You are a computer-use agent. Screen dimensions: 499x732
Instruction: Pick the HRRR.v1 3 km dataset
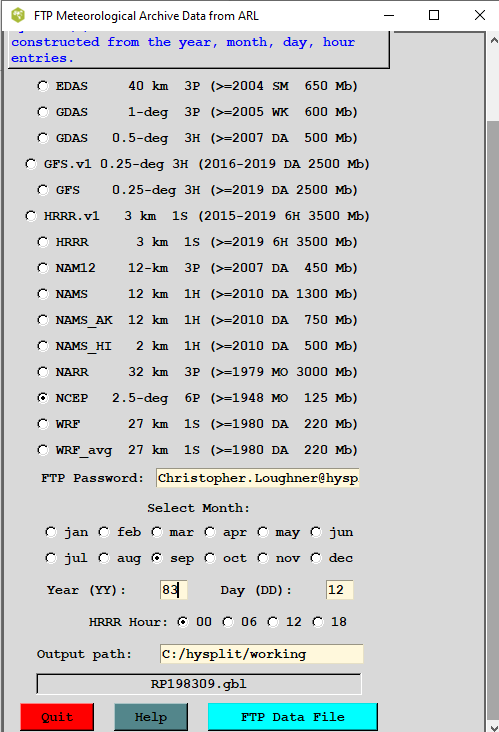(31, 216)
